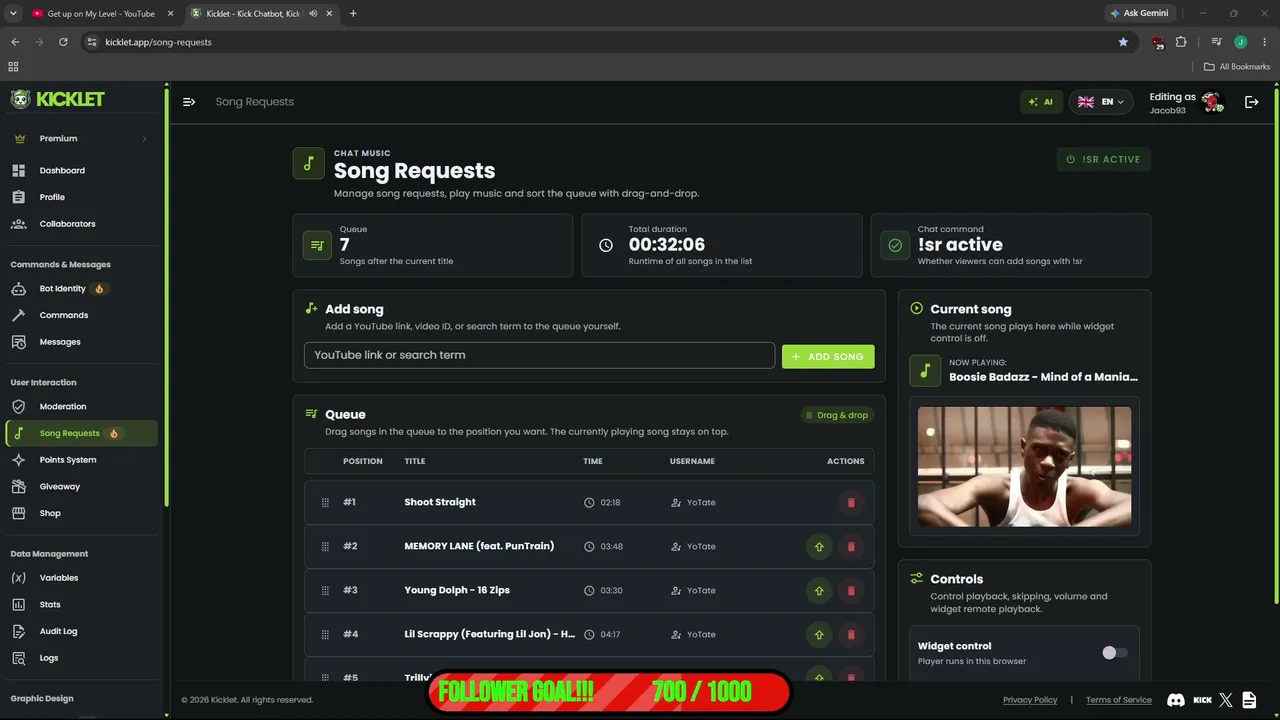Image resolution: width=1280 pixels, height=720 pixels.
Task: Open the browser extensions menu
Action: coord(1181,42)
